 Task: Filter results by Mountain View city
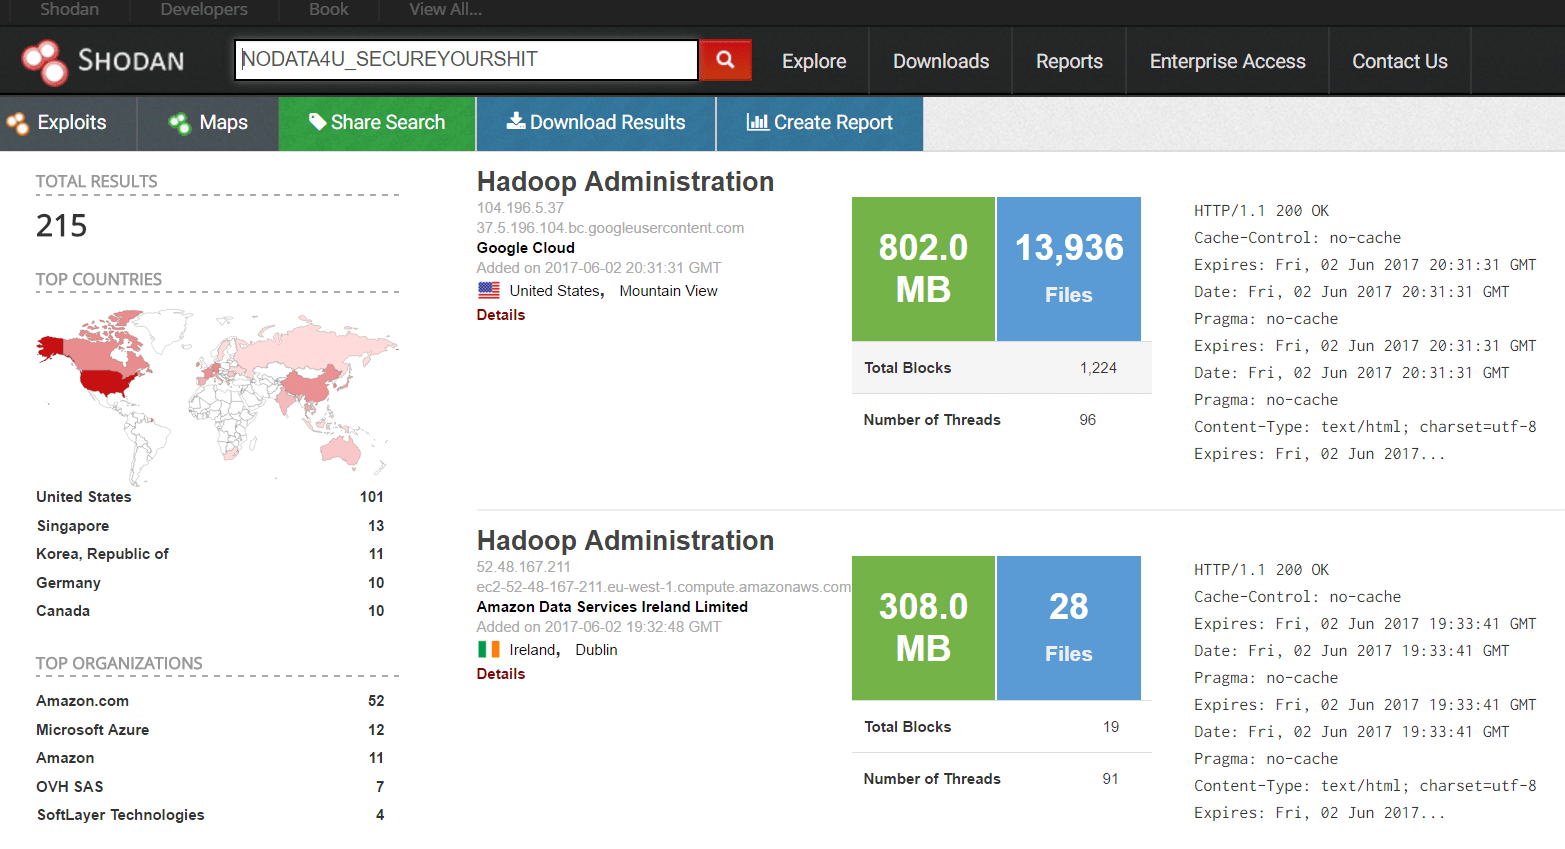(668, 291)
